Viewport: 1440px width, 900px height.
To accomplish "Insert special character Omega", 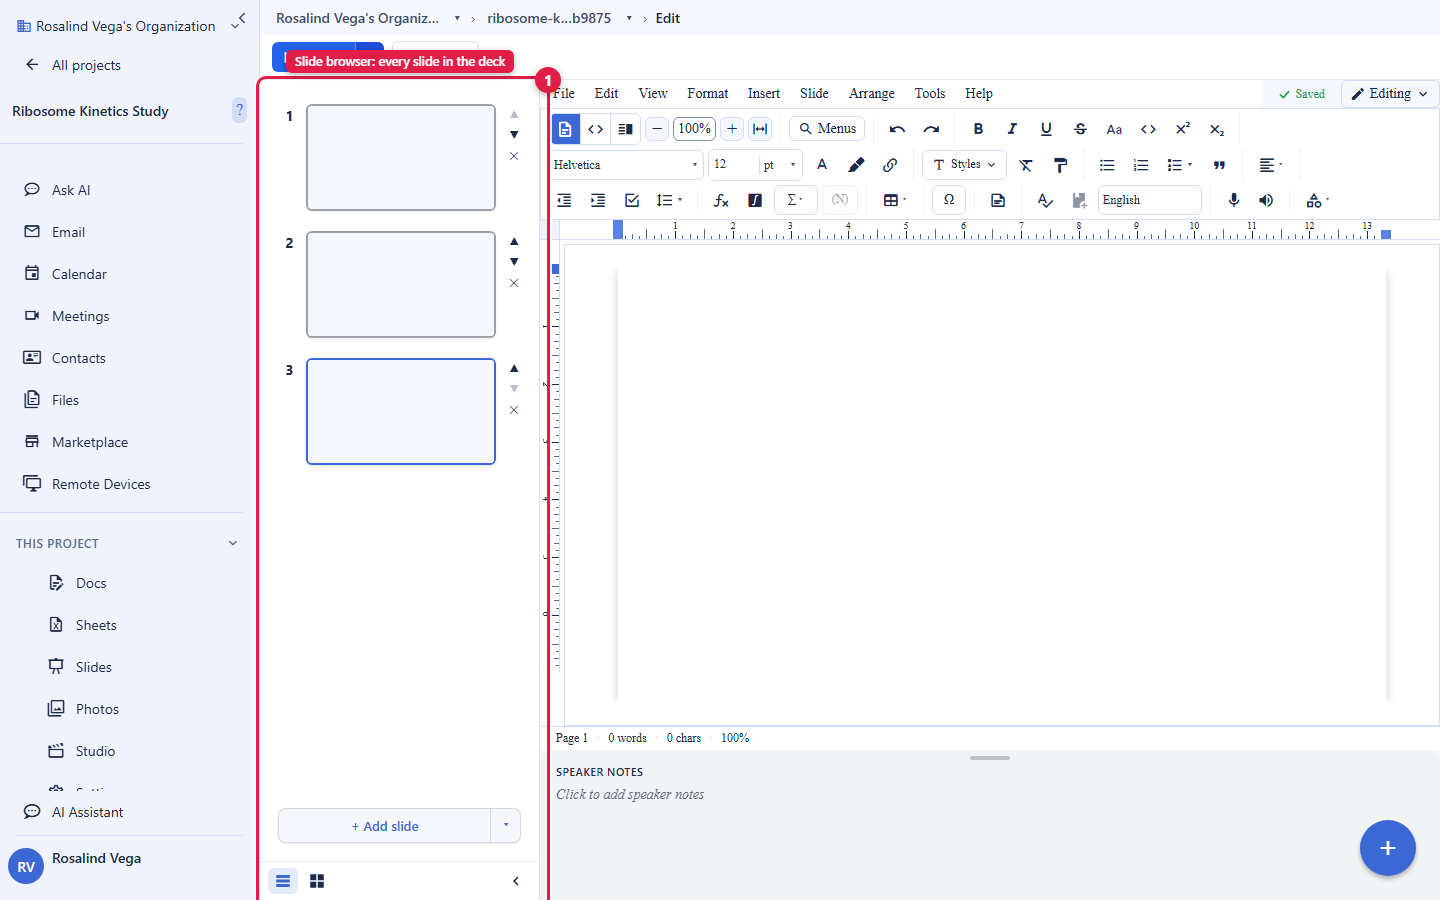I will coord(948,200).
